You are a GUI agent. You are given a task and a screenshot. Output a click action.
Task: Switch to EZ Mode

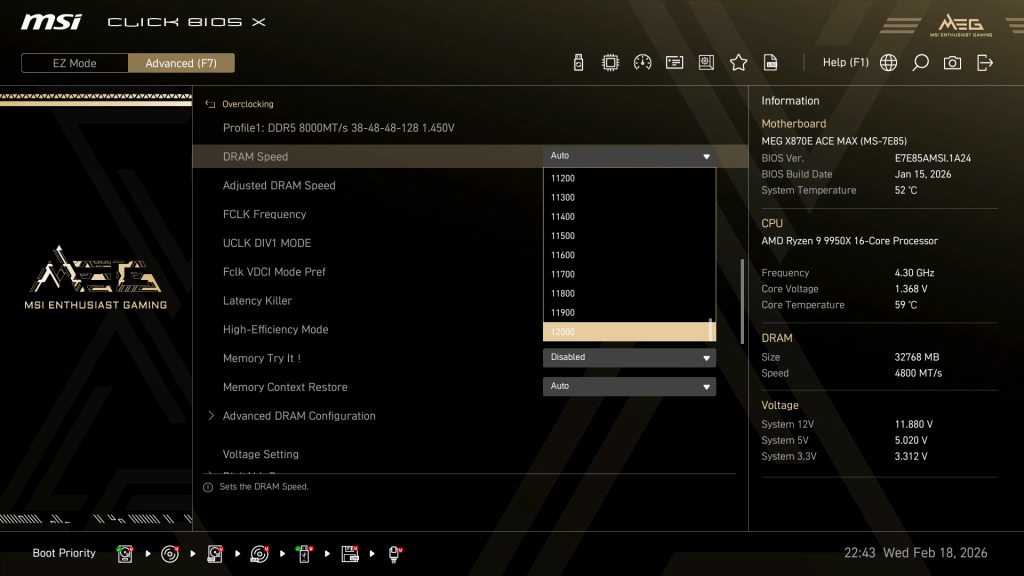coord(74,63)
